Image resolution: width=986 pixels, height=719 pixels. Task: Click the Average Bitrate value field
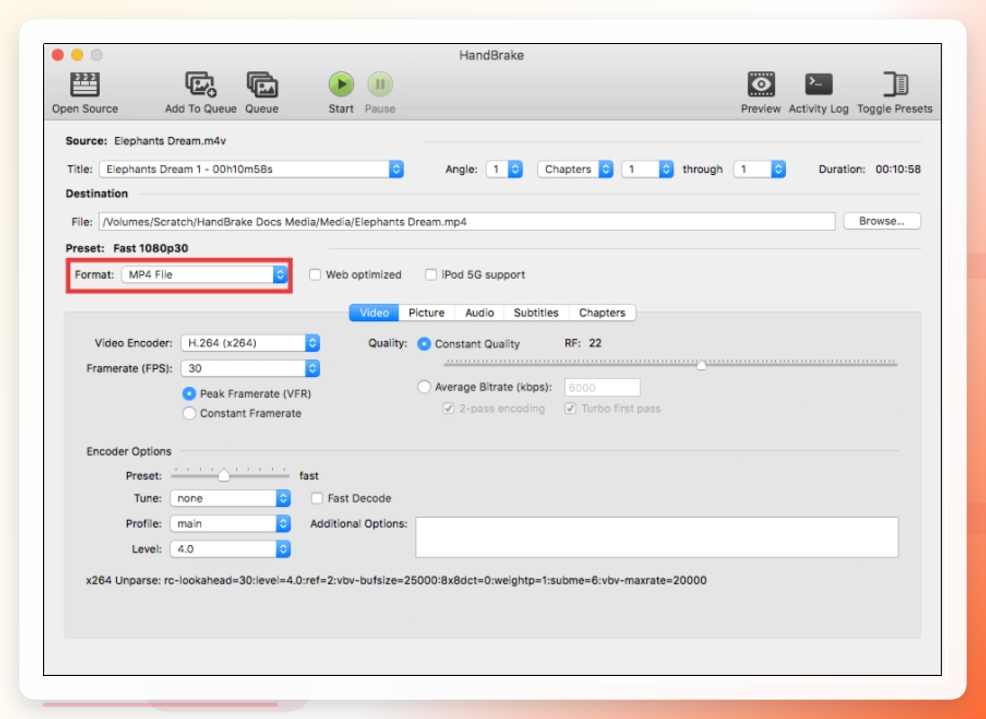tap(602, 387)
